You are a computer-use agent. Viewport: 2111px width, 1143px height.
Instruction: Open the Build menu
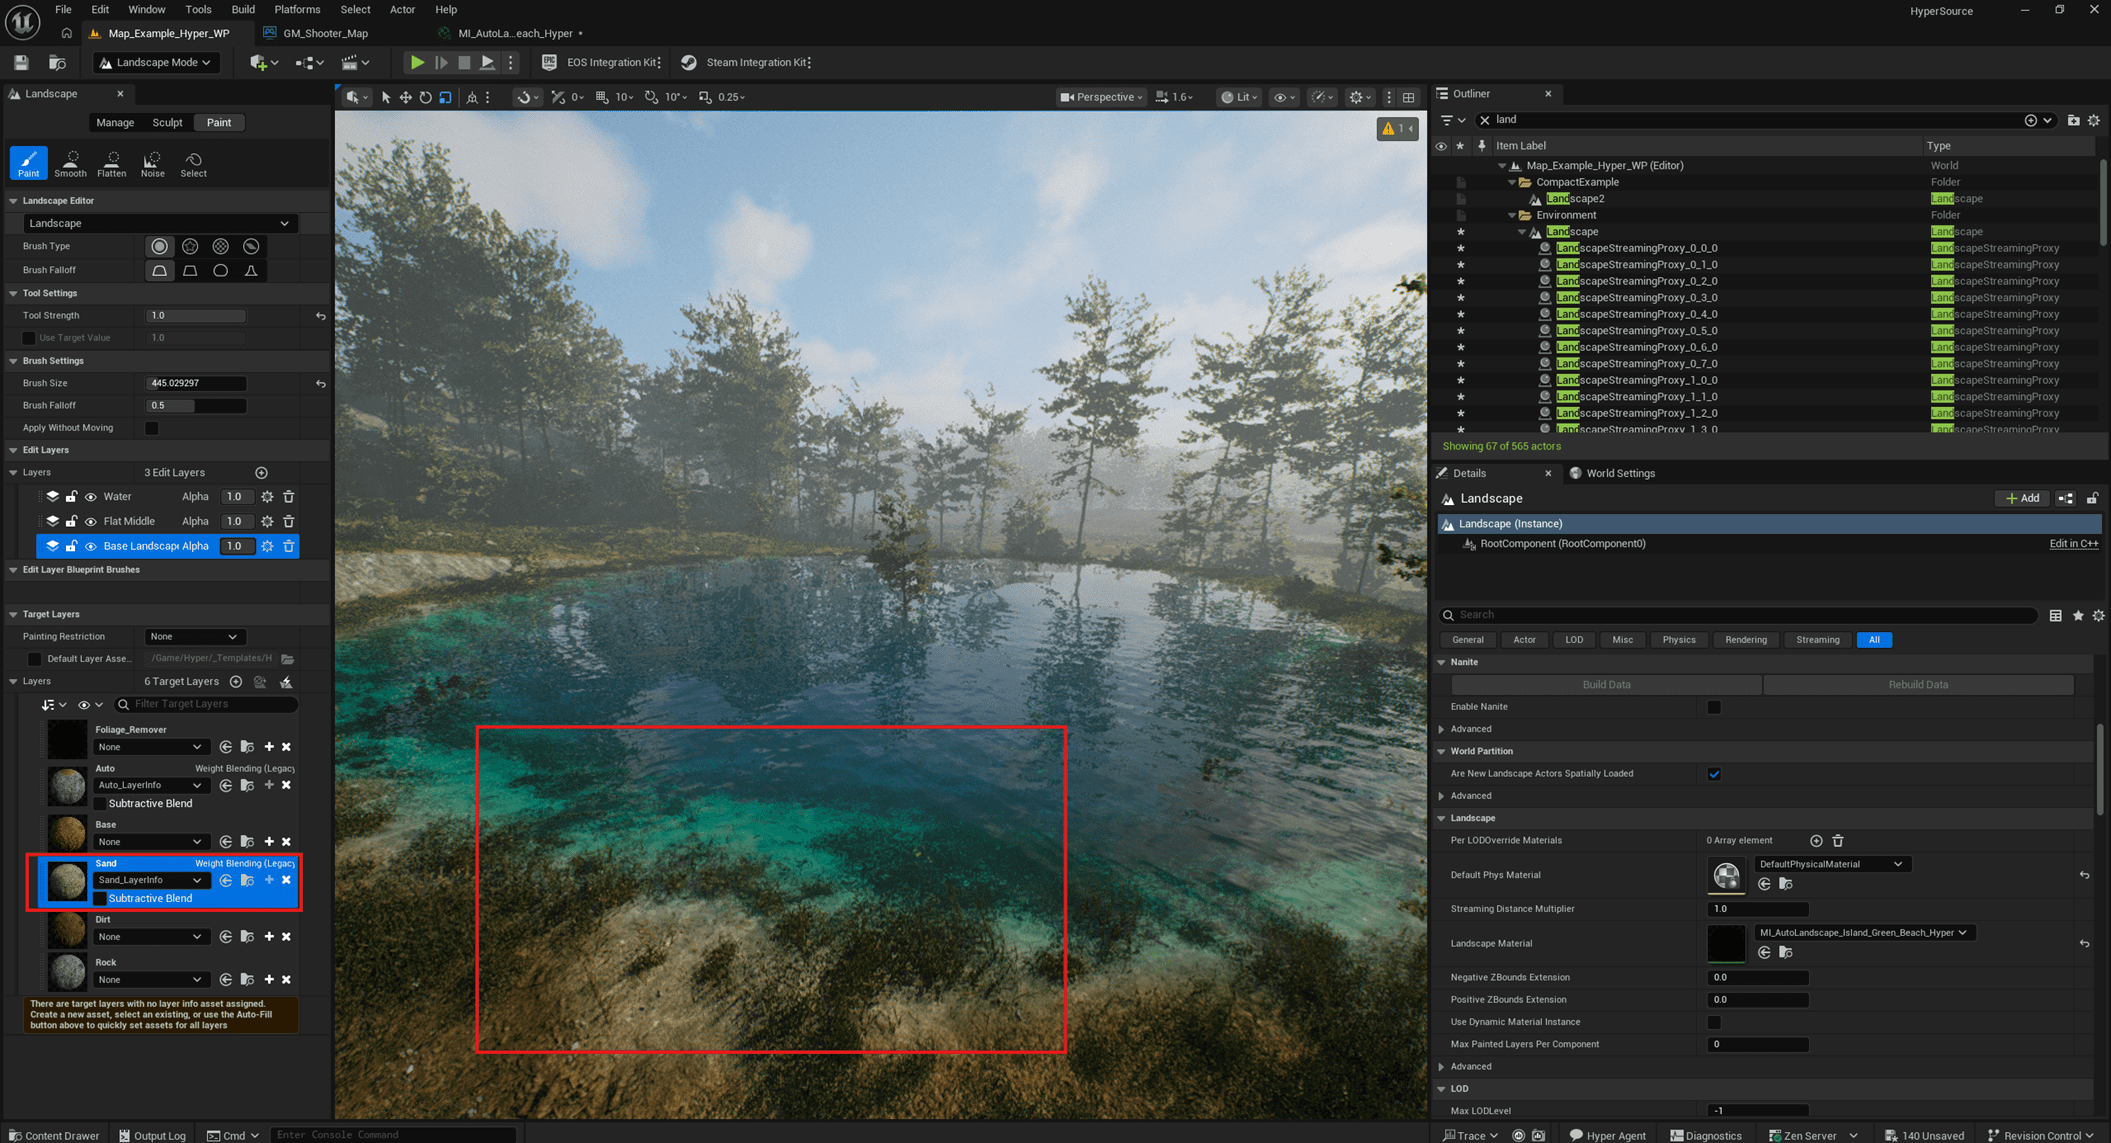(x=242, y=10)
